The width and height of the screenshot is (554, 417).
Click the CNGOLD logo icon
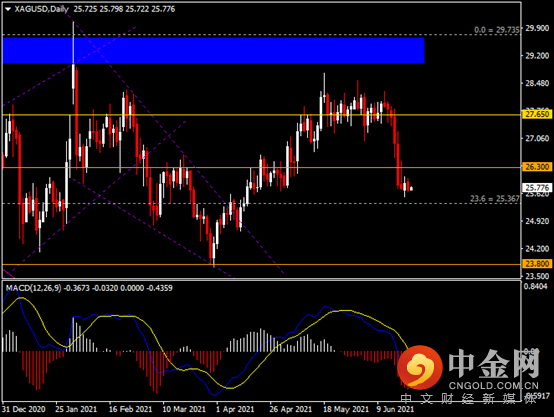[x=420, y=367]
